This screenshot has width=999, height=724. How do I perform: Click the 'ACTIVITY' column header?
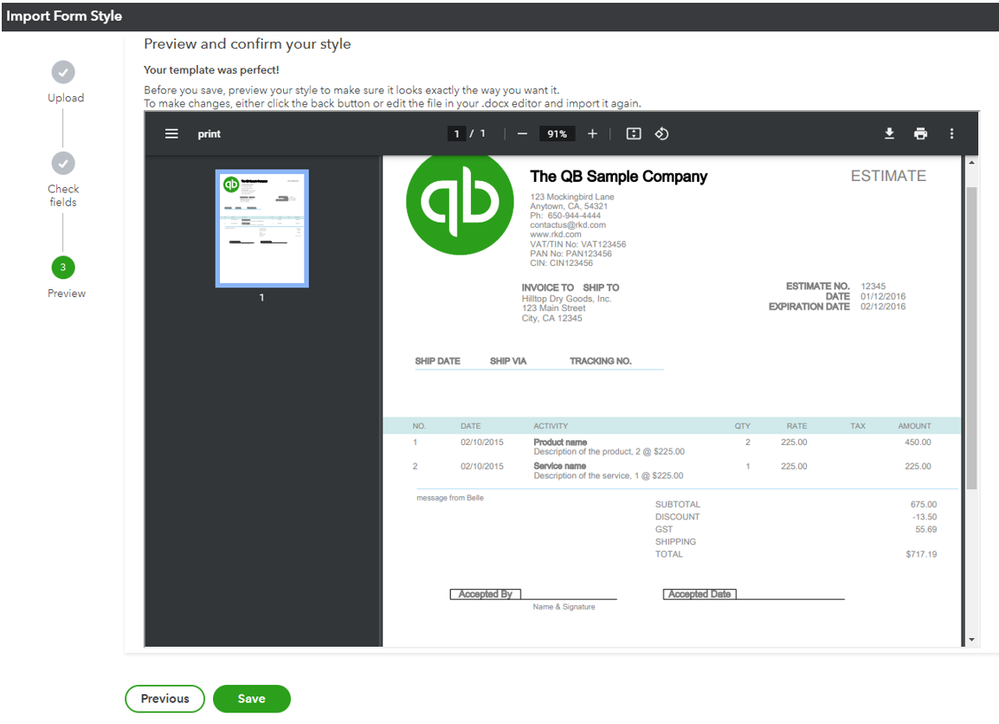(550, 426)
